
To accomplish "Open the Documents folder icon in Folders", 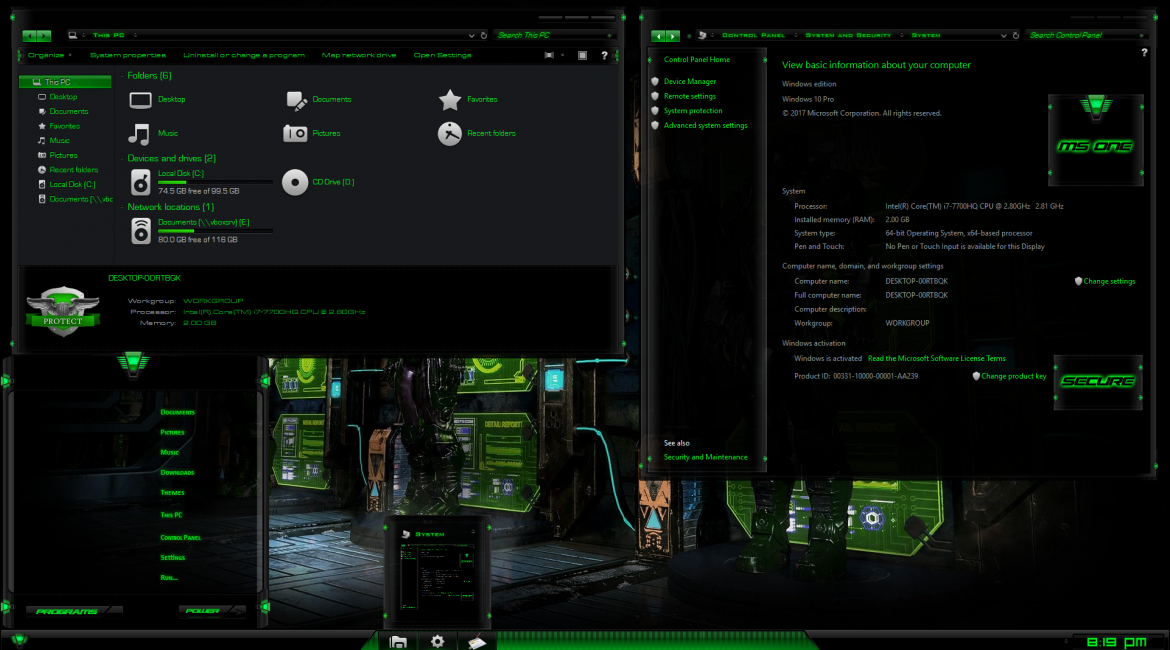I will coord(296,99).
